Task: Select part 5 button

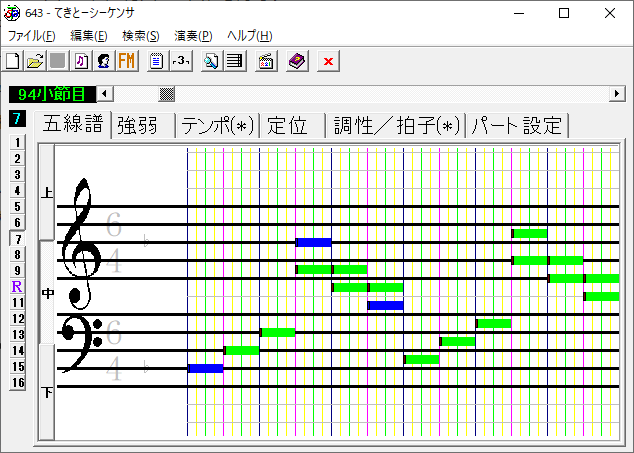Action: 17,207
